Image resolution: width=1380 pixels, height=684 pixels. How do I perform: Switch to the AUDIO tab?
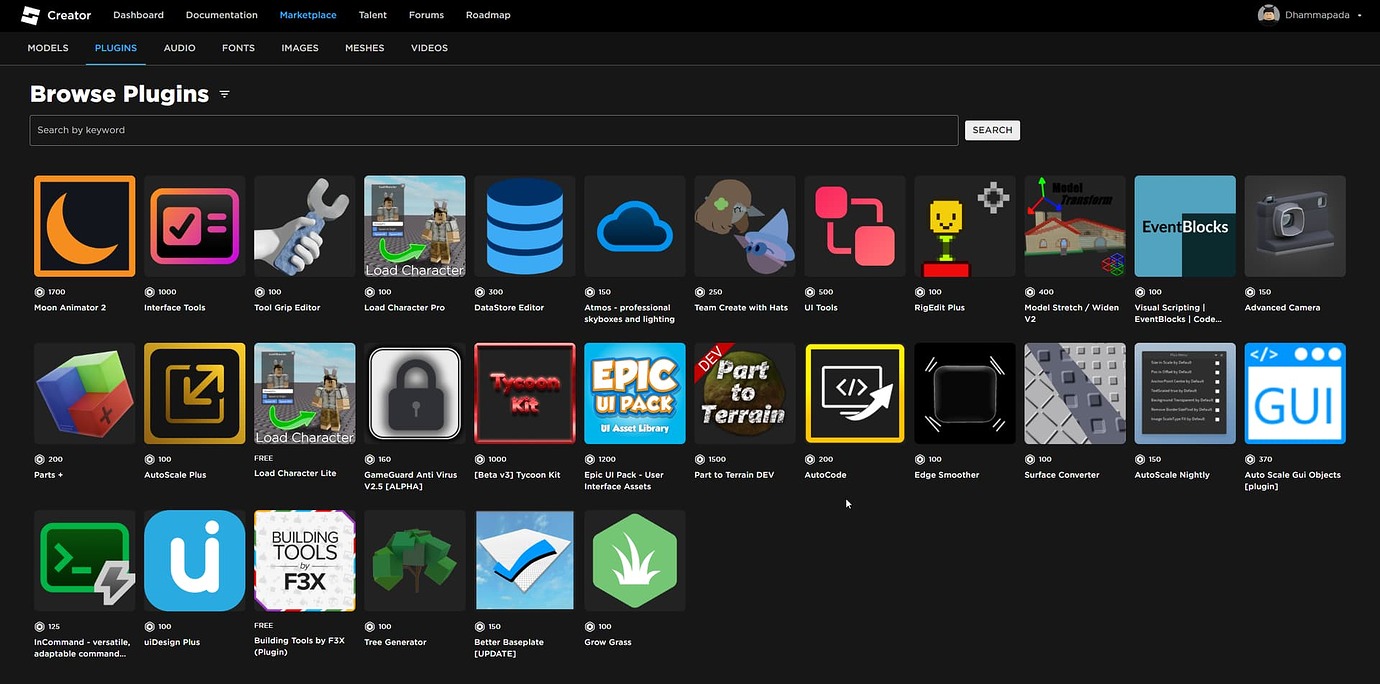[x=180, y=48]
